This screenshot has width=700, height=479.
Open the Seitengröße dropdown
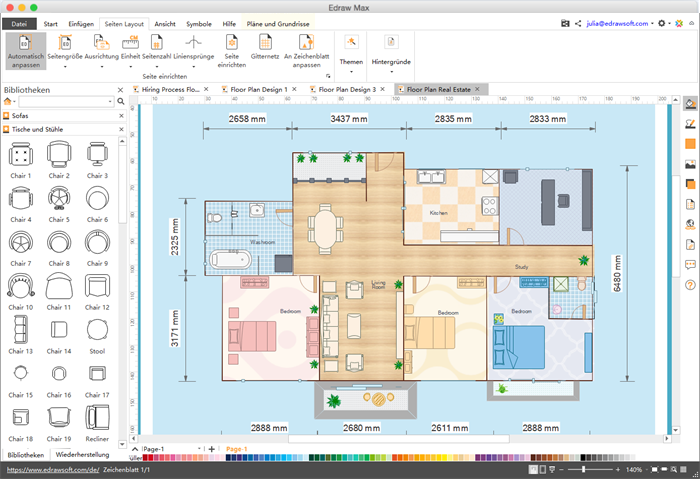pos(66,48)
